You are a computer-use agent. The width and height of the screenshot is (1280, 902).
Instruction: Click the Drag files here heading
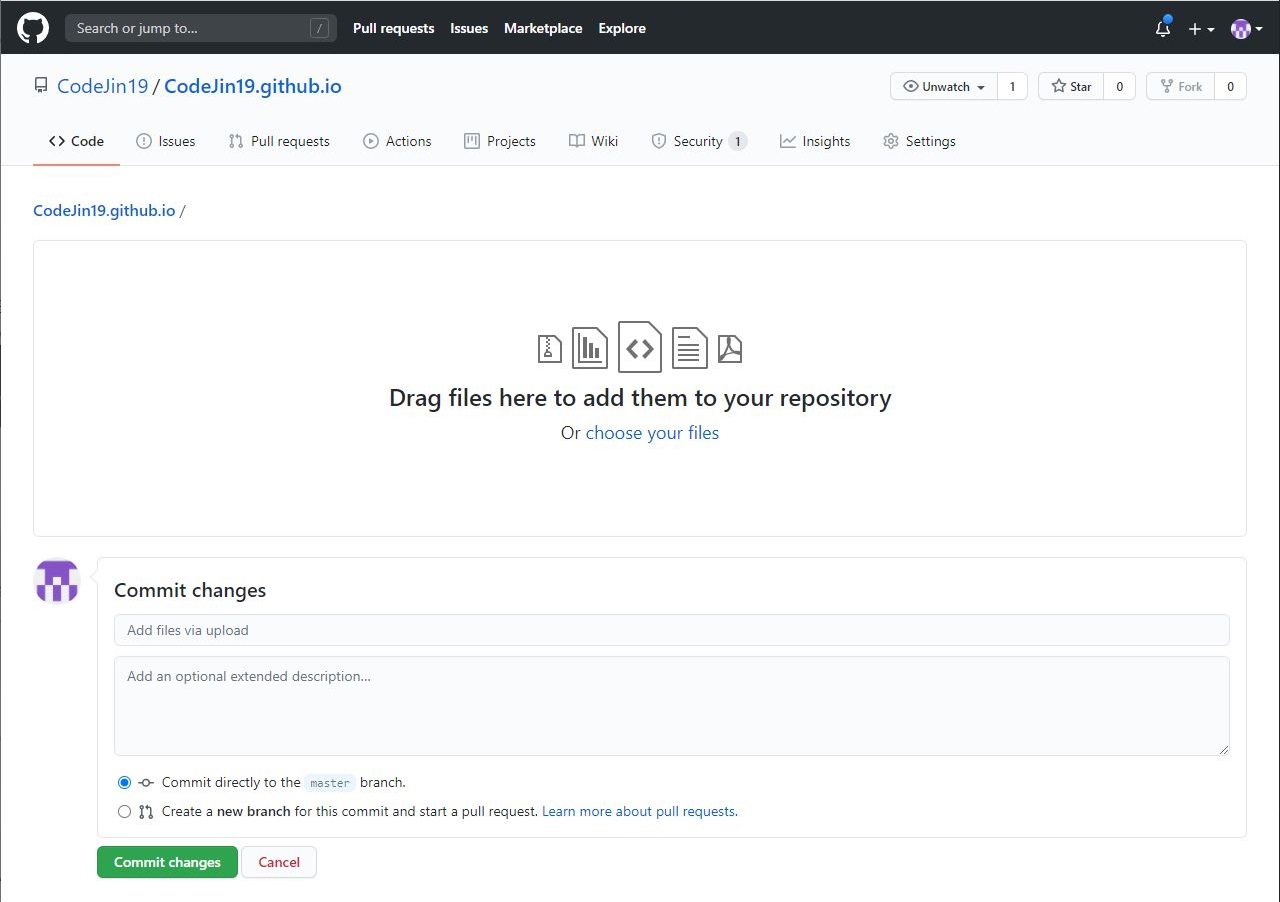(x=640, y=398)
